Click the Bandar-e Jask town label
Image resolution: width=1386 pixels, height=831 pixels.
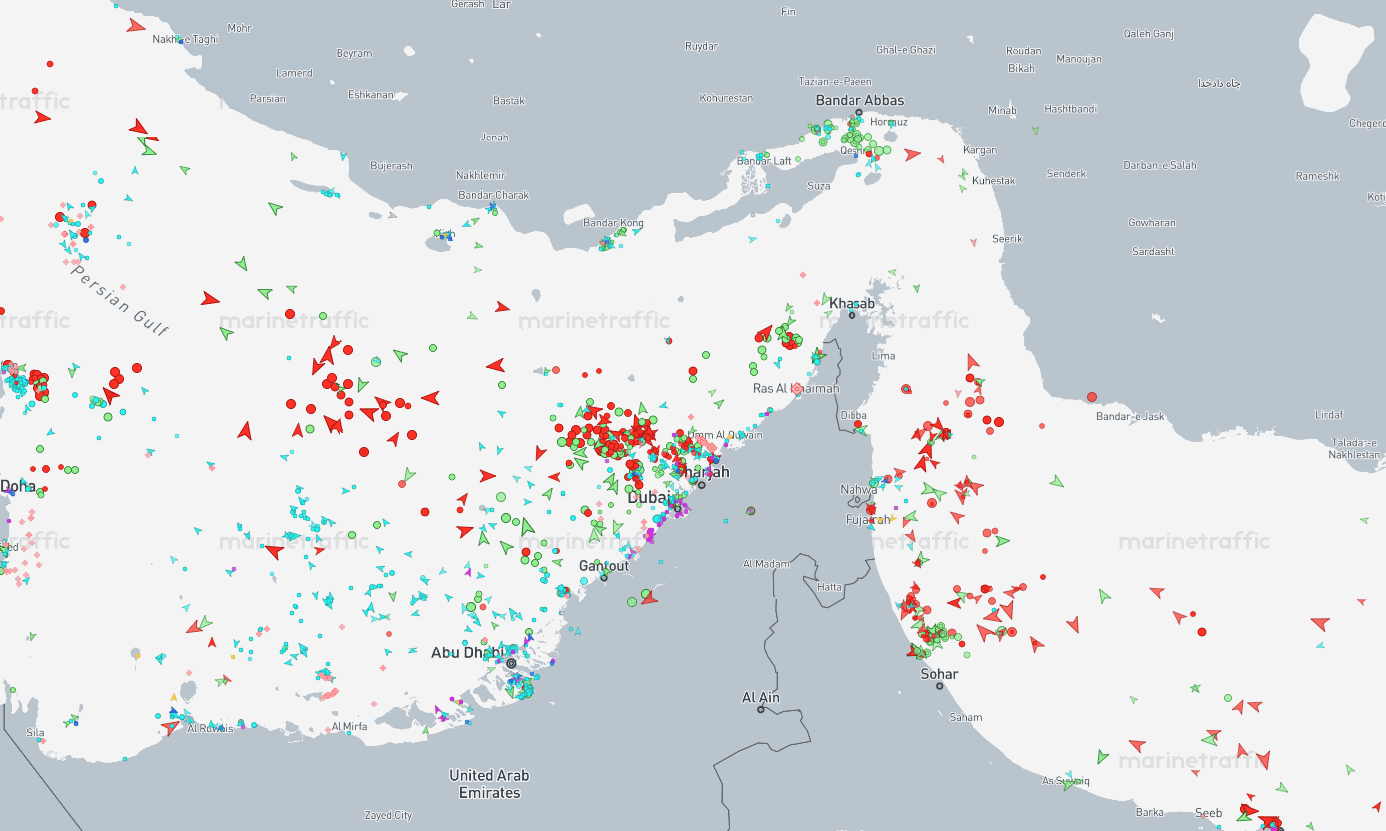coord(1131,416)
